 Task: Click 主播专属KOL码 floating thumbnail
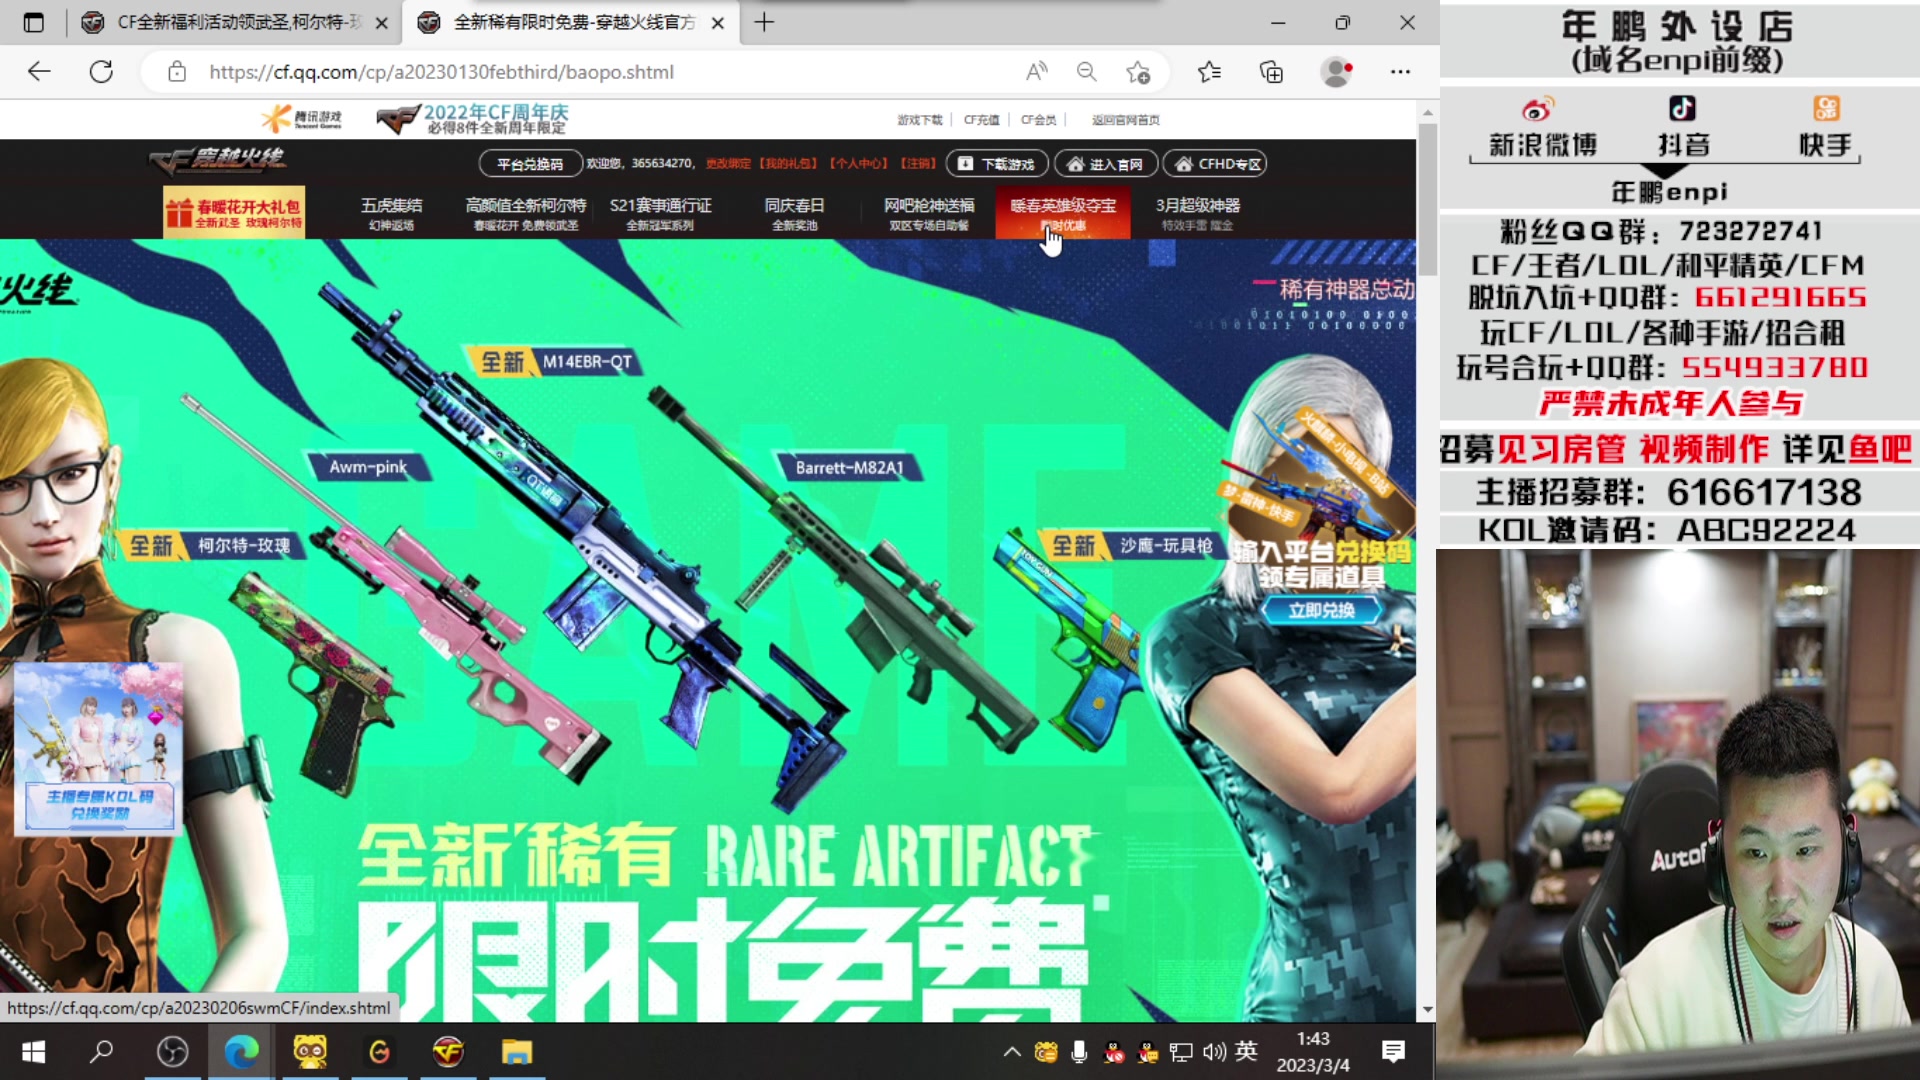coord(99,749)
